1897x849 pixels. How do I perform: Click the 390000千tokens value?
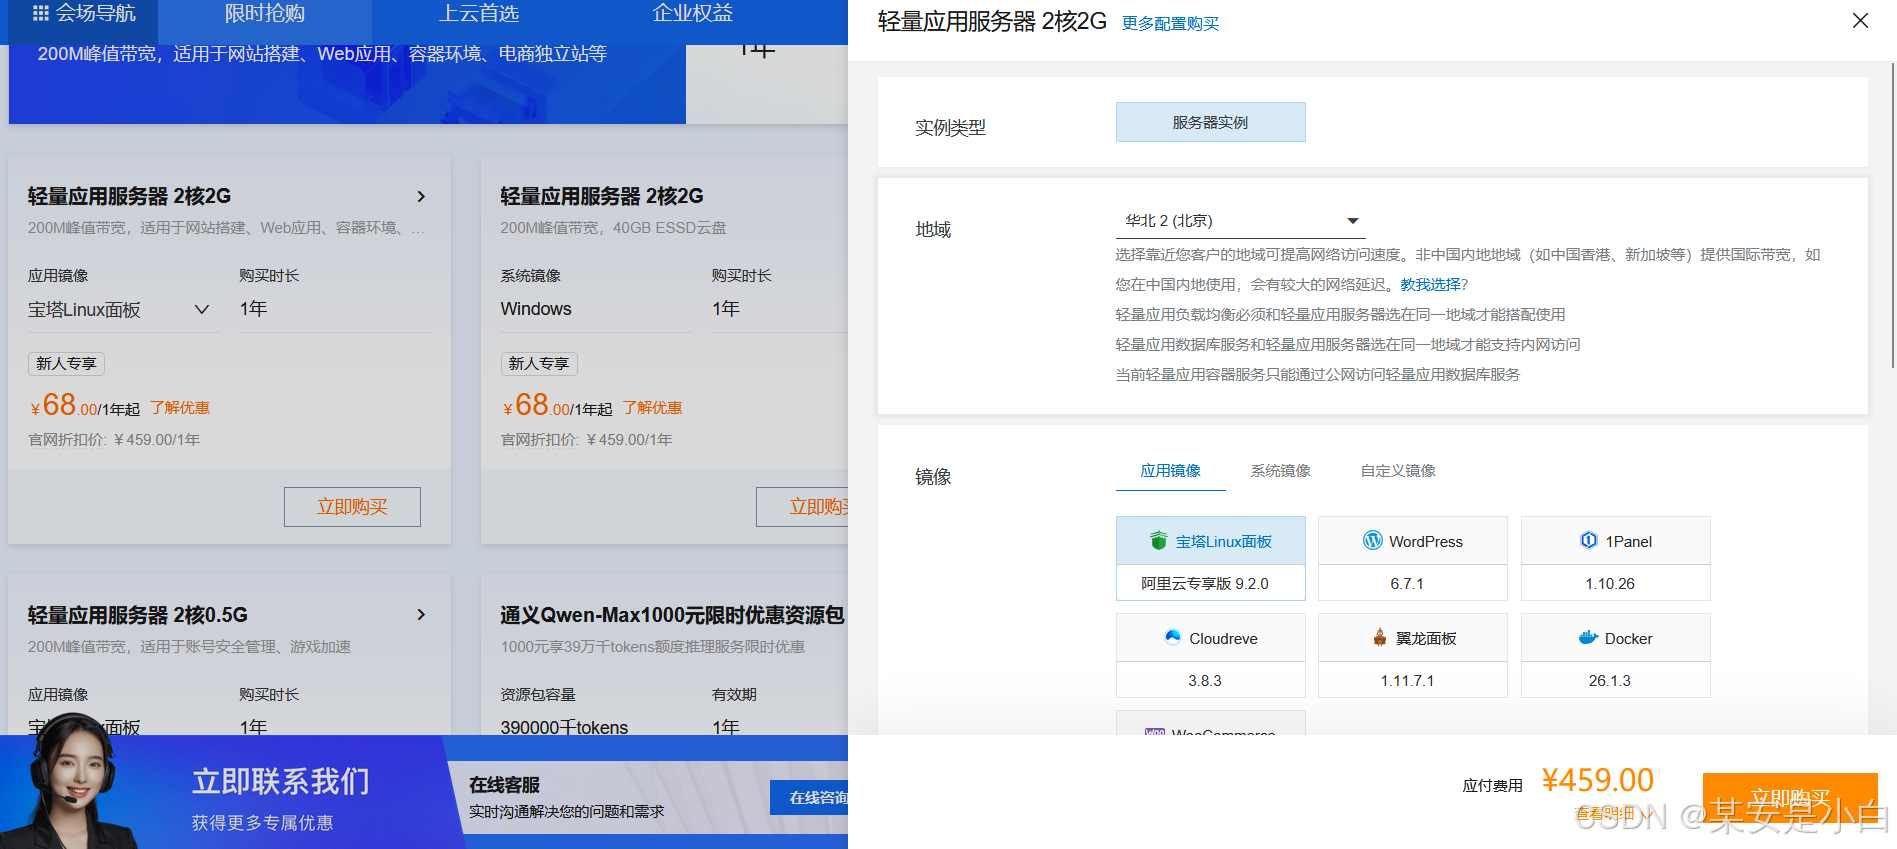pyautogui.click(x=564, y=727)
